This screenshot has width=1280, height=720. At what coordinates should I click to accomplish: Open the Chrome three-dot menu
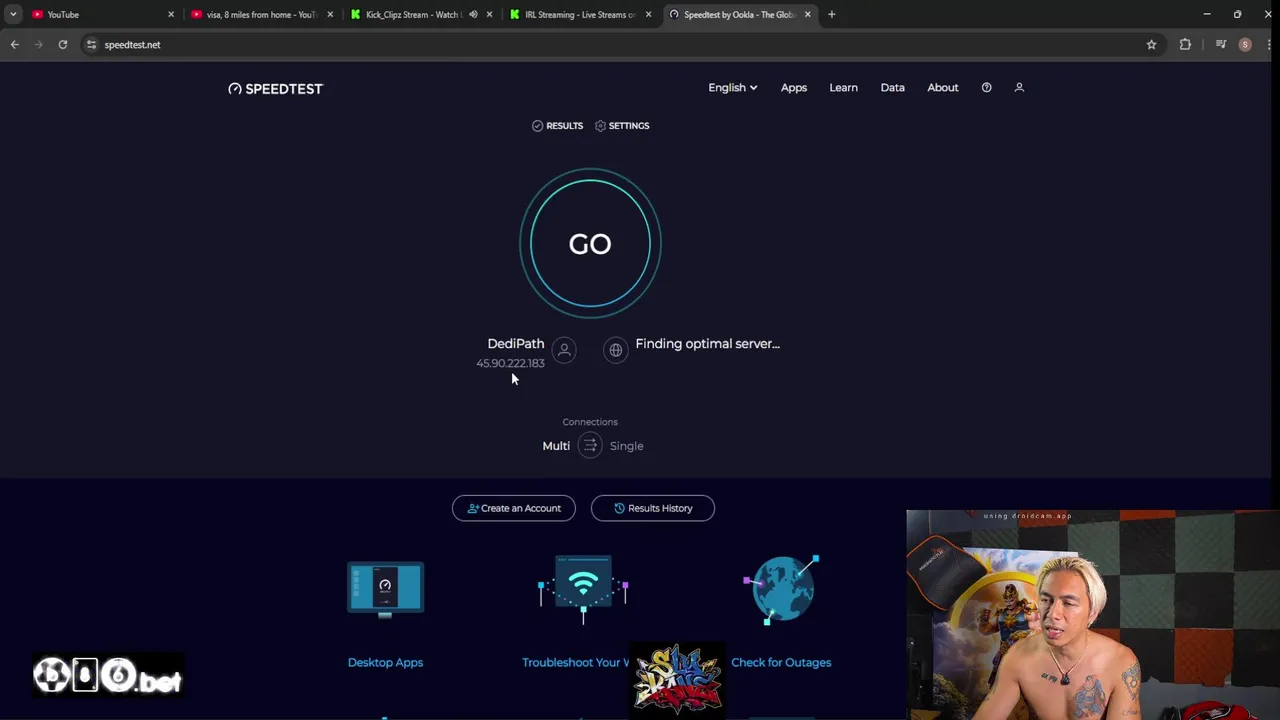point(1267,45)
